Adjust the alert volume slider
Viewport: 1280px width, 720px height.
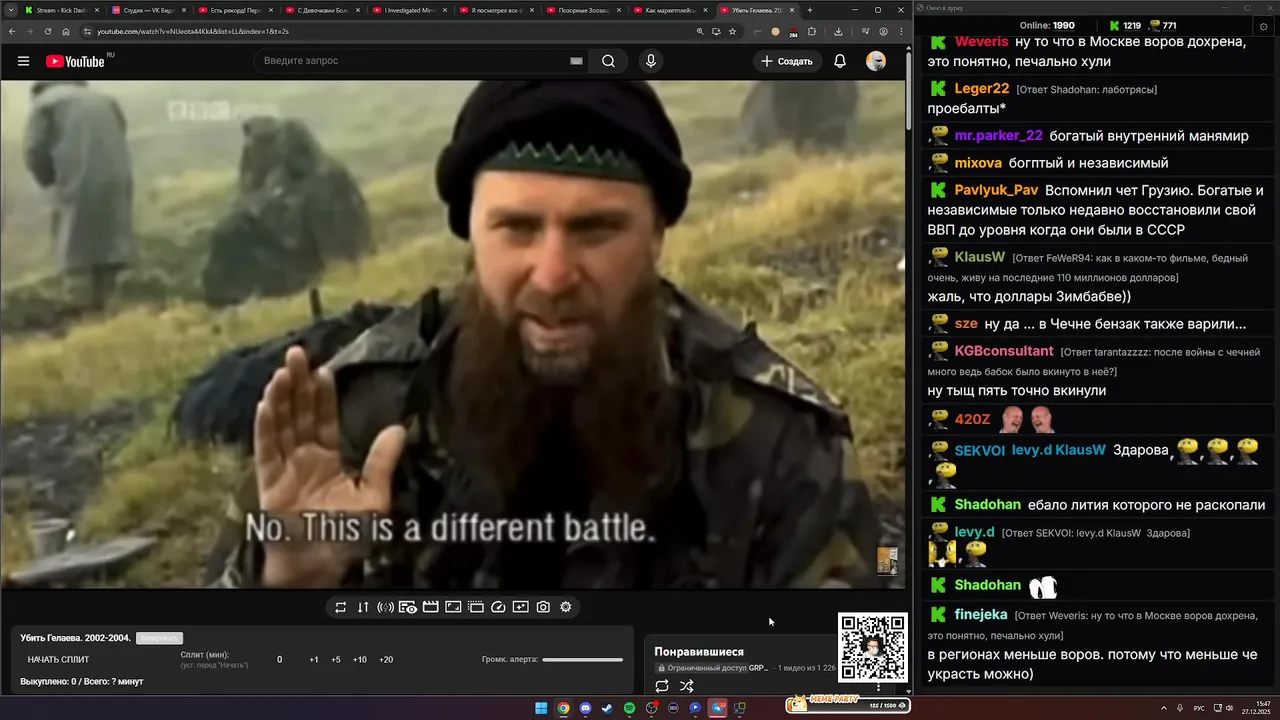(583, 660)
